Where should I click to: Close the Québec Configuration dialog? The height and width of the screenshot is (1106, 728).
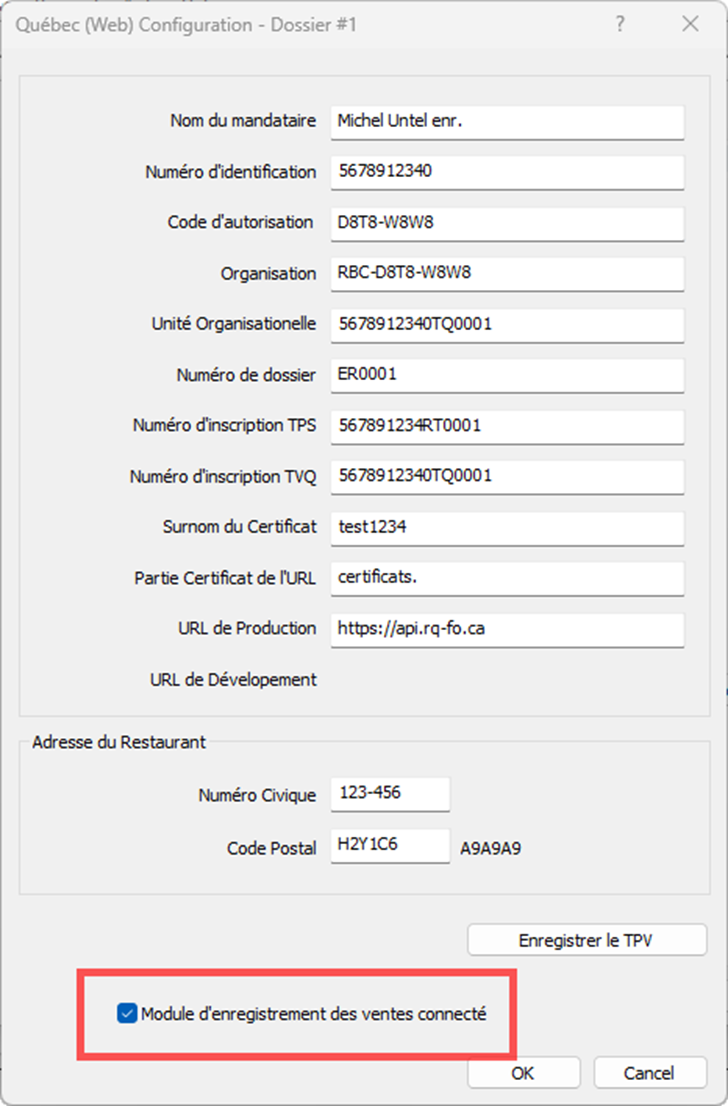690,24
